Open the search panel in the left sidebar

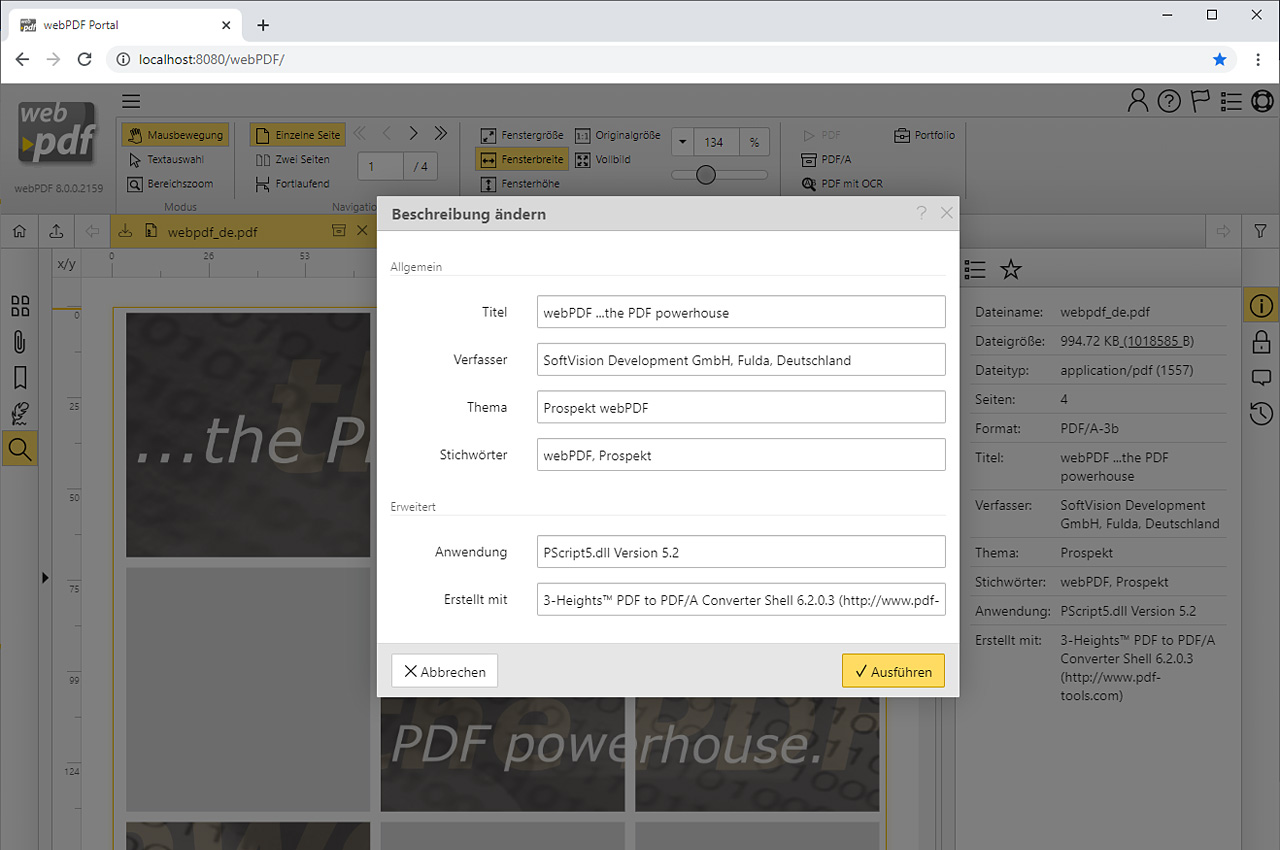[x=20, y=448]
